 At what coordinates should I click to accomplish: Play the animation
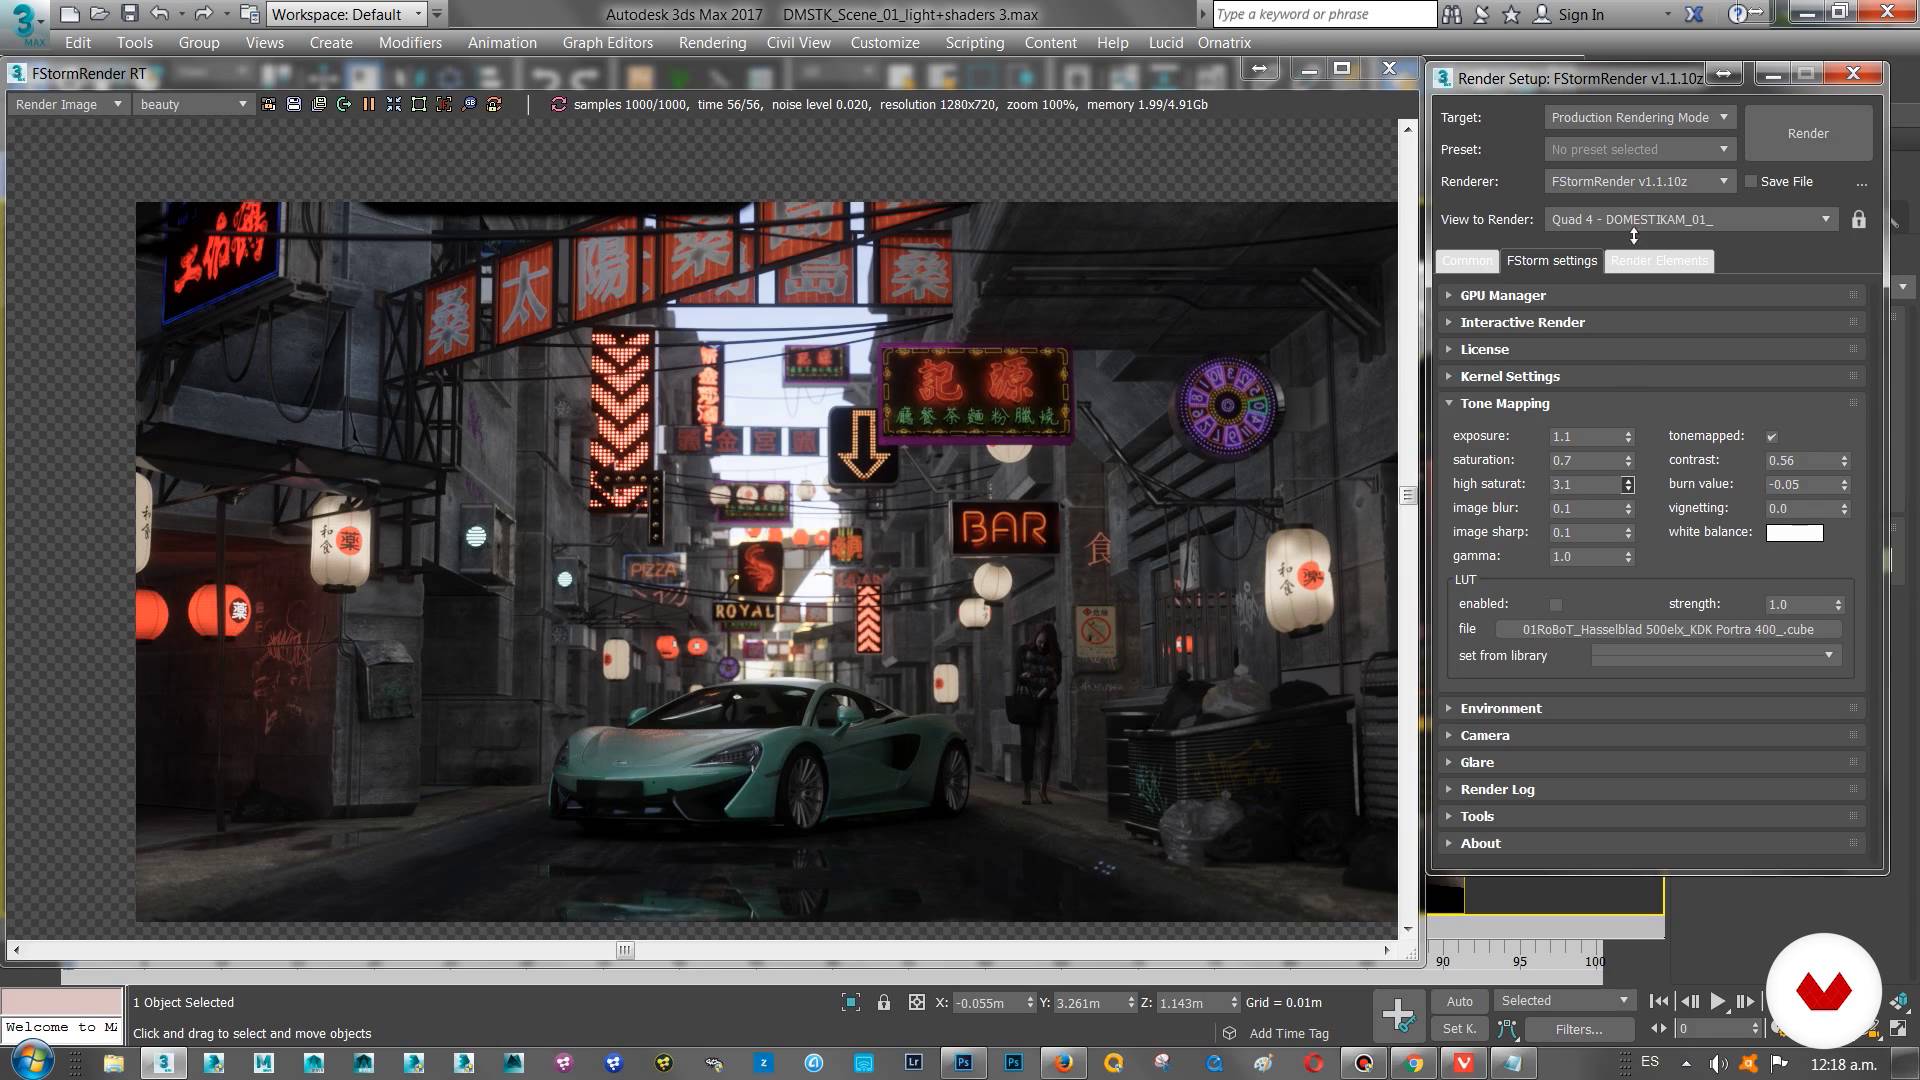1717,1001
